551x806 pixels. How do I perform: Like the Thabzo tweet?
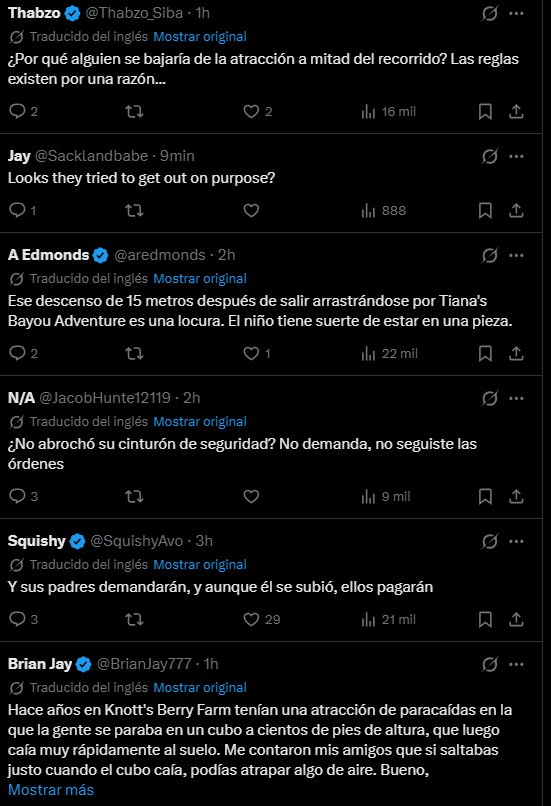[251, 112]
